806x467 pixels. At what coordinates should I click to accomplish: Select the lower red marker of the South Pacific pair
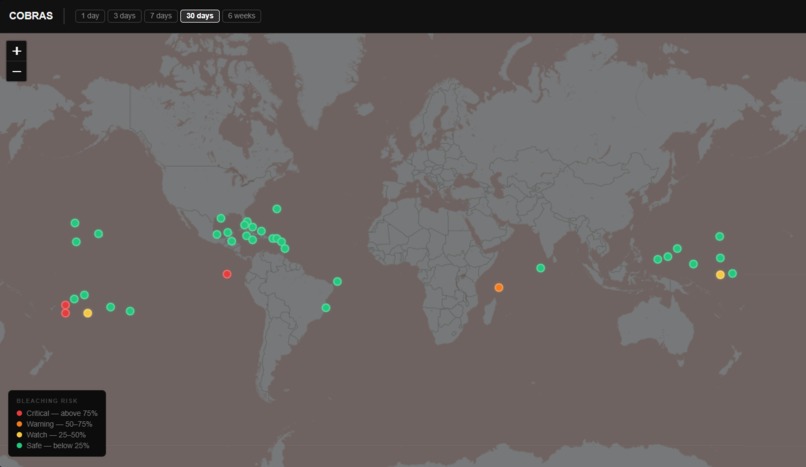pyautogui.click(x=65, y=313)
